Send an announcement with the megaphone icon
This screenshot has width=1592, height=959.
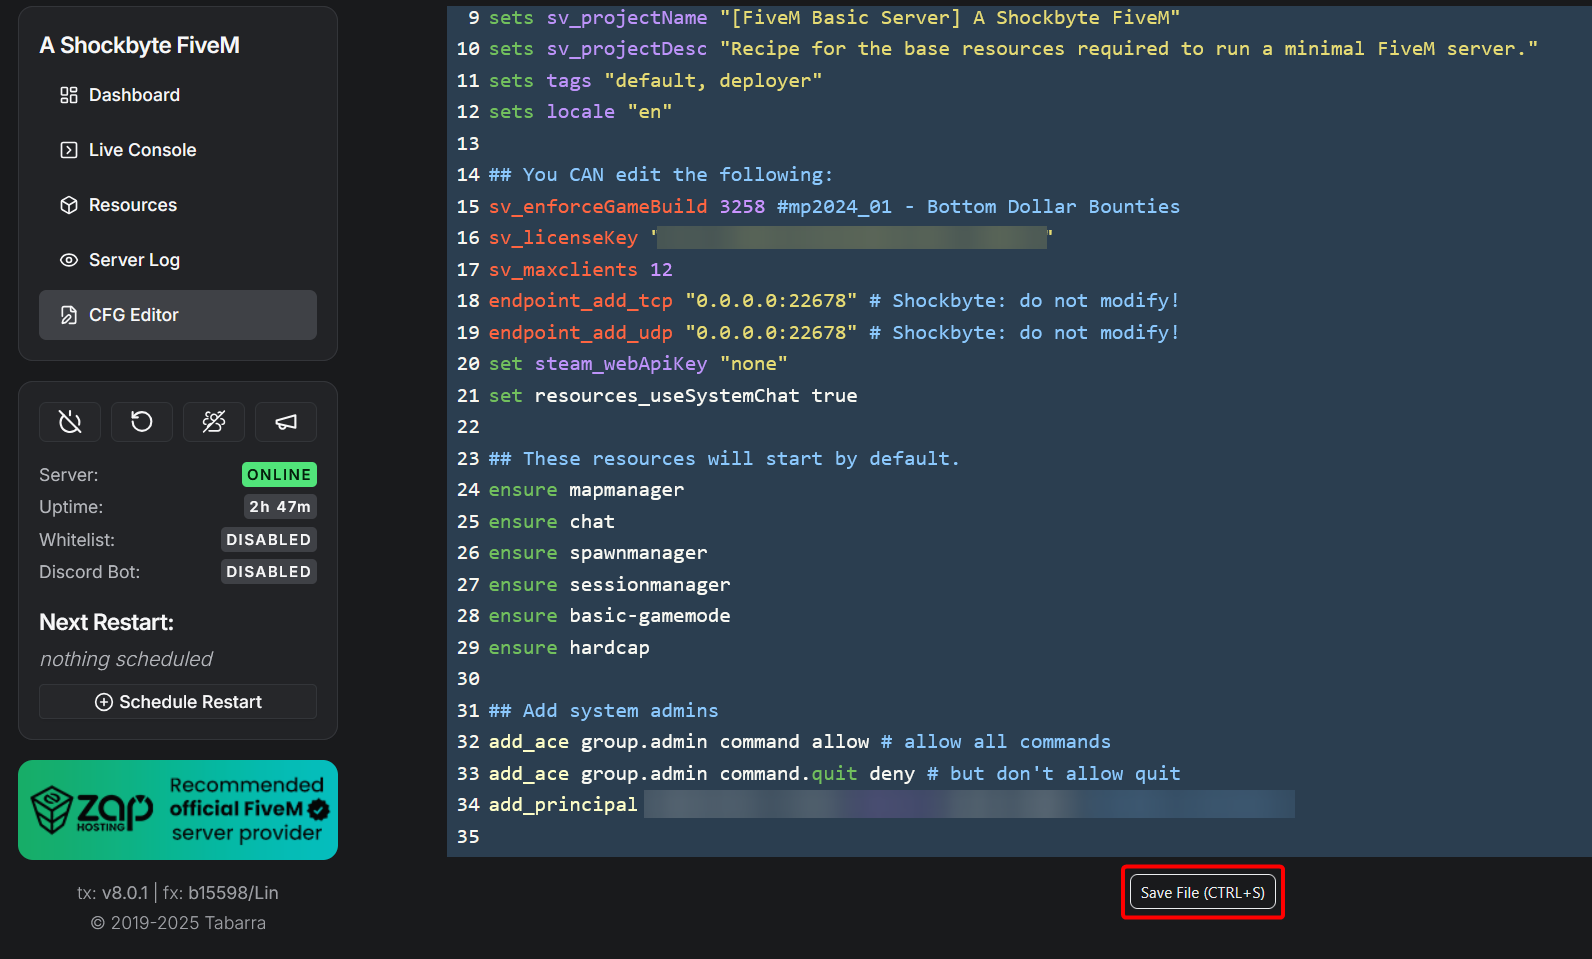click(x=286, y=422)
